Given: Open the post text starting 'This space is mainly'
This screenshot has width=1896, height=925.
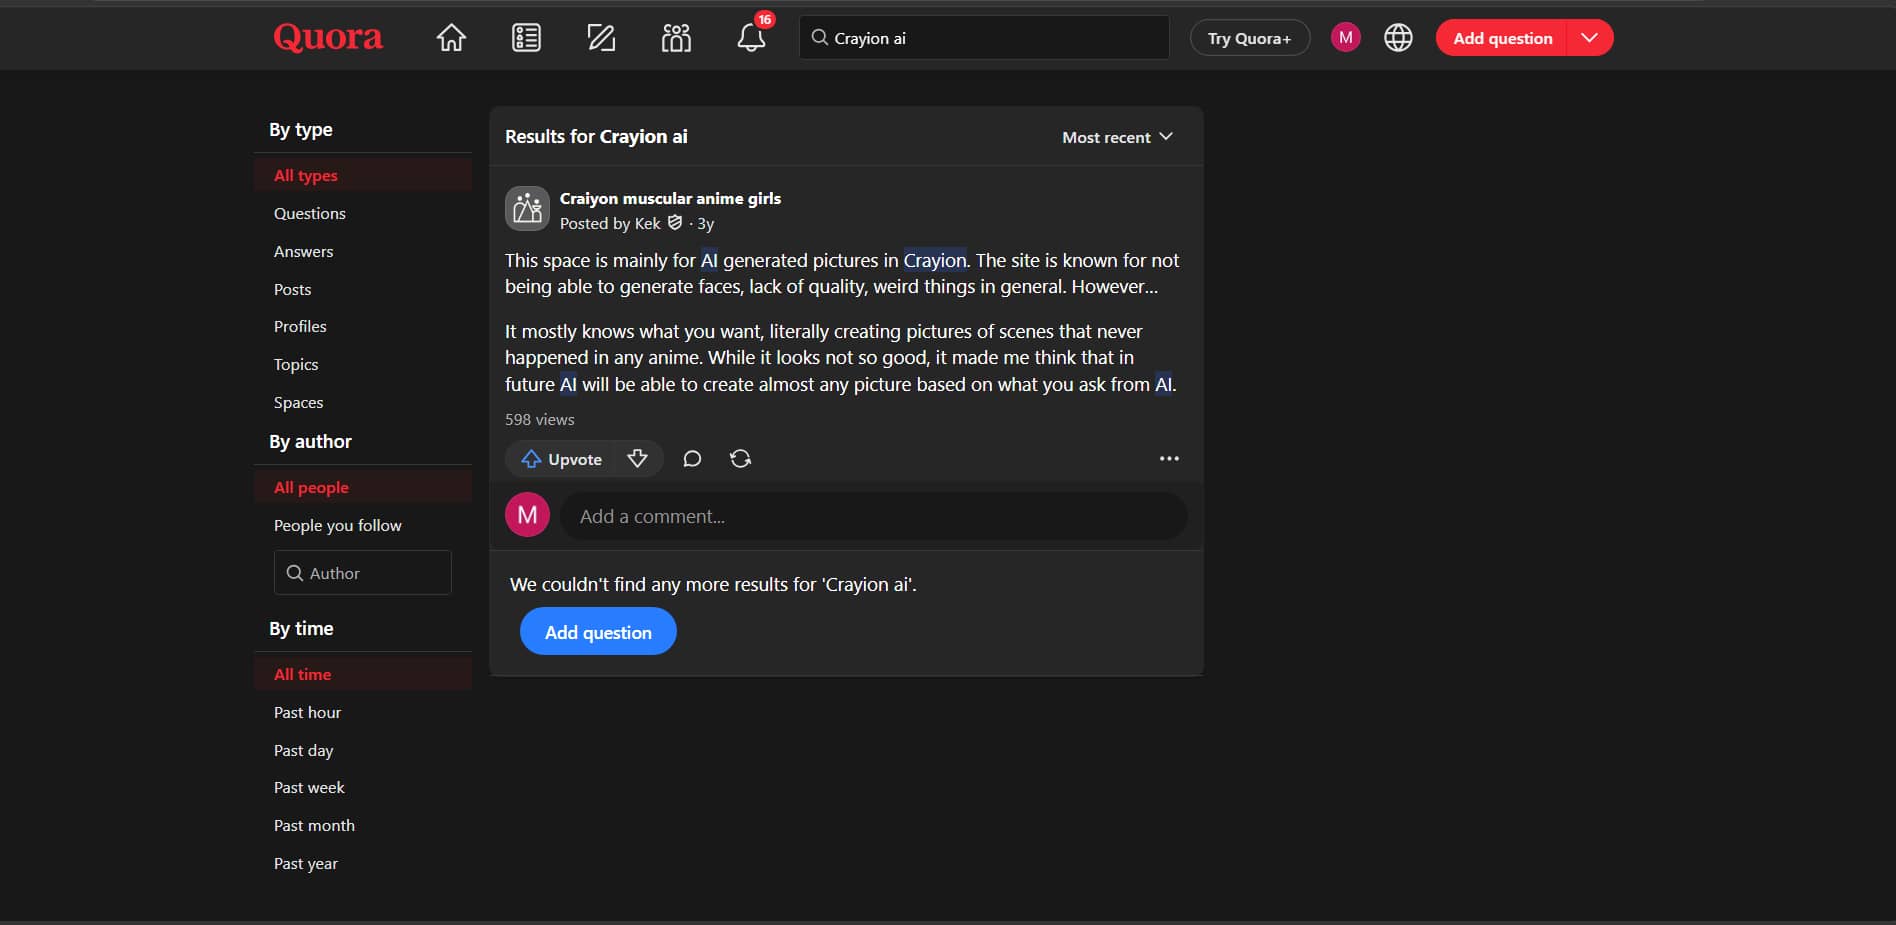Looking at the screenshot, I should [842, 273].
